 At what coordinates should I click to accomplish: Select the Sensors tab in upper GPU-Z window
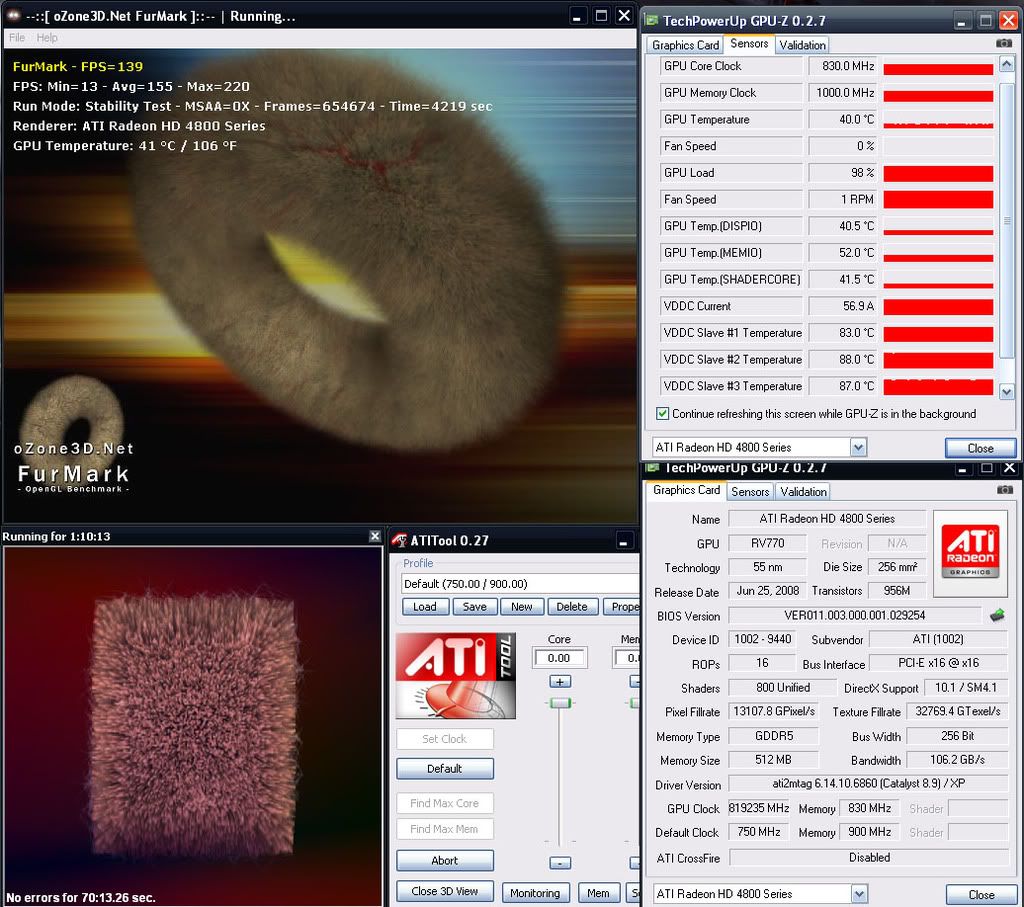pyautogui.click(x=749, y=44)
